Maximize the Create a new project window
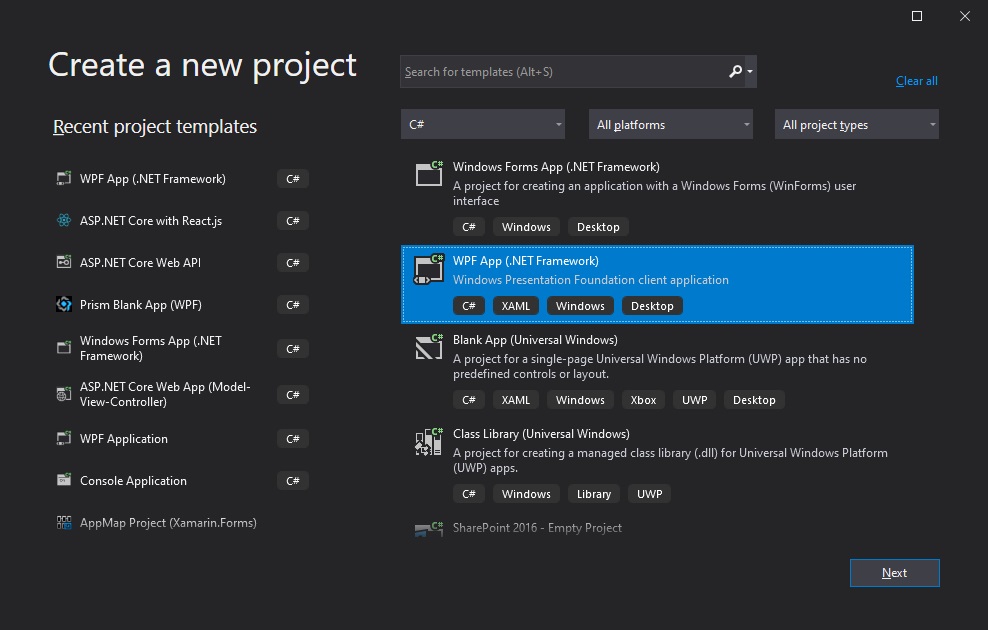The height and width of the screenshot is (630, 988). pos(917,16)
